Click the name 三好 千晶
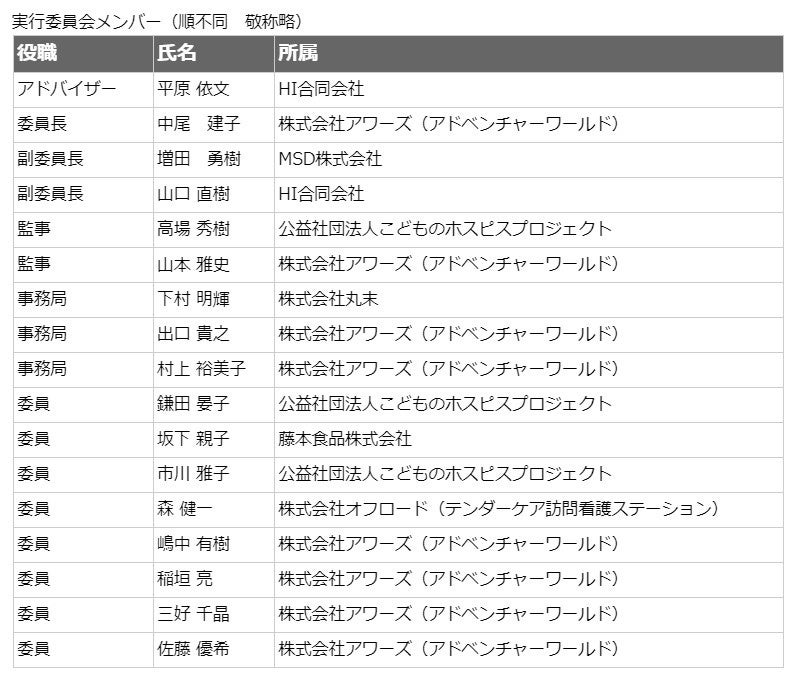 193,614
